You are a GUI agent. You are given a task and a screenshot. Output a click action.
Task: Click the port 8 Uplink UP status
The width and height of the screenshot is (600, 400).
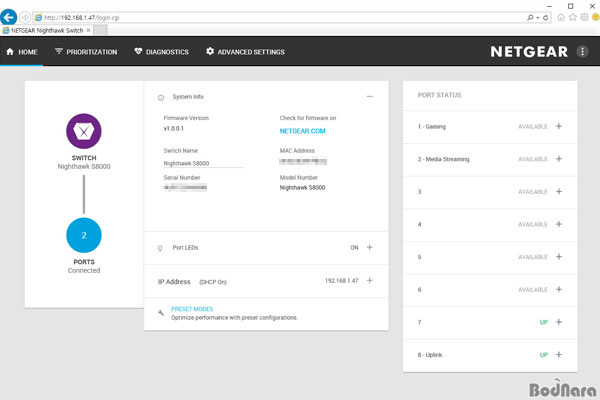pyautogui.click(x=544, y=355)
